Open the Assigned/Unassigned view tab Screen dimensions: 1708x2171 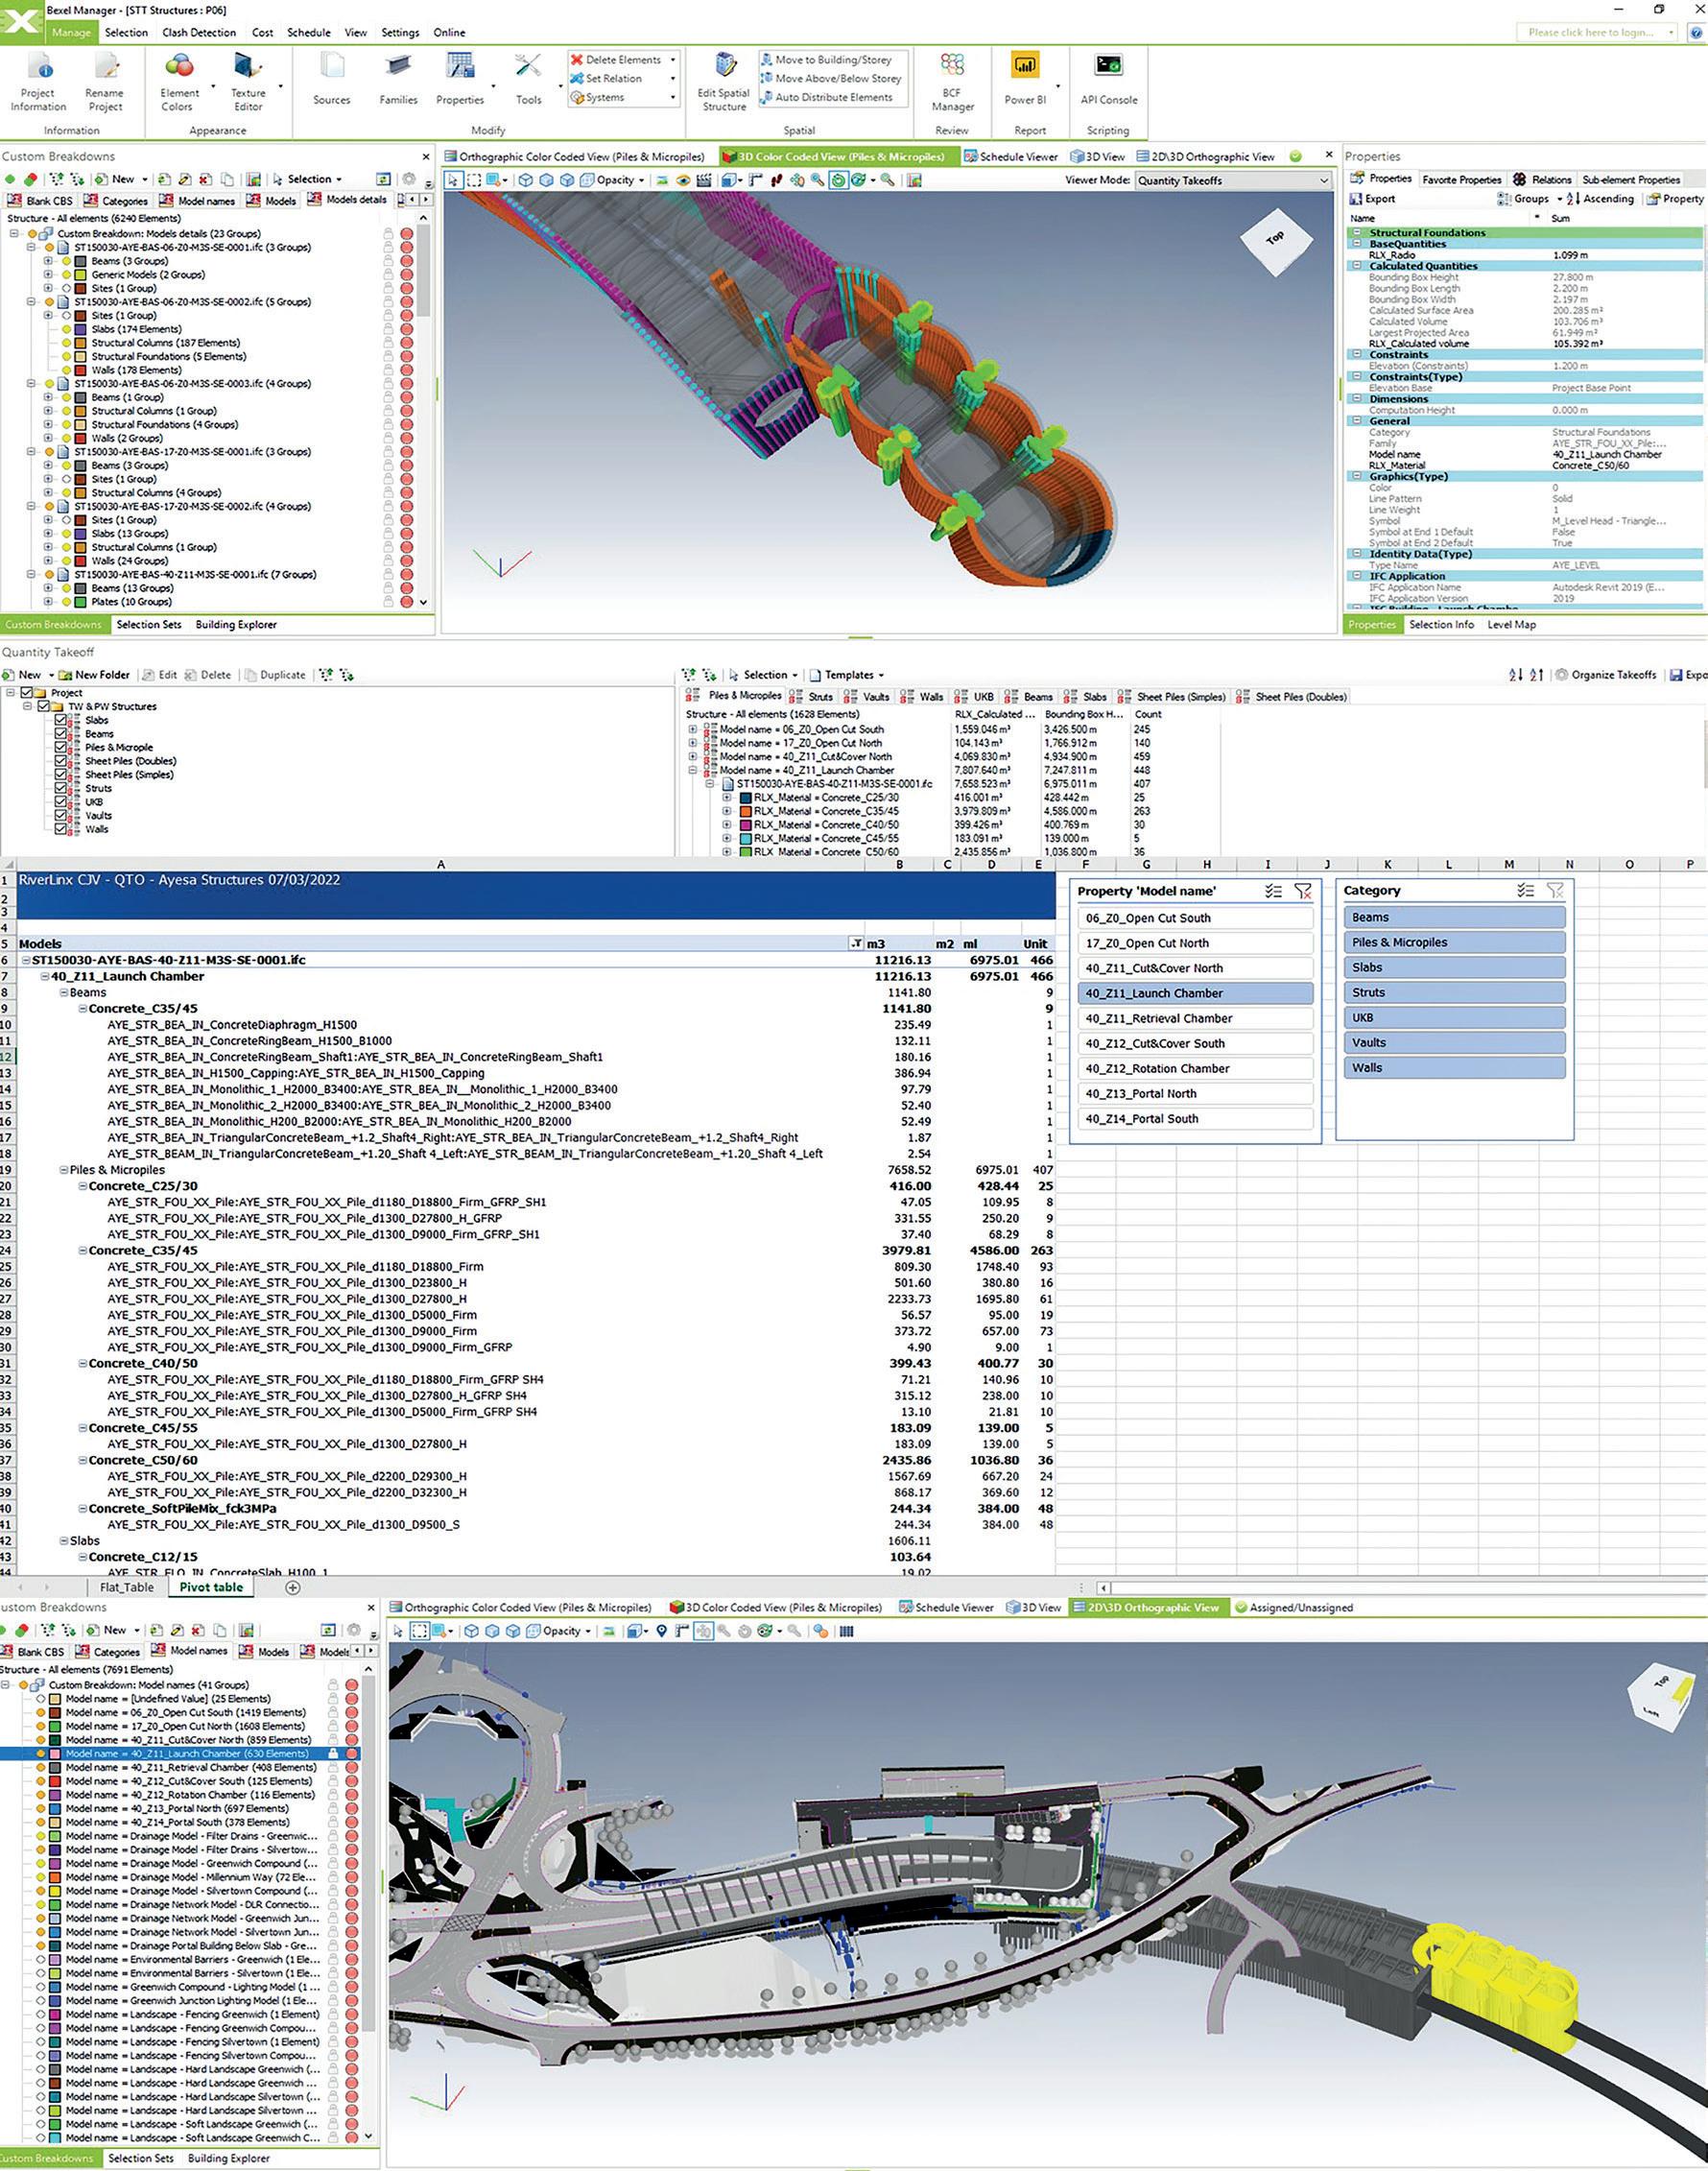click(1294, 1608)
